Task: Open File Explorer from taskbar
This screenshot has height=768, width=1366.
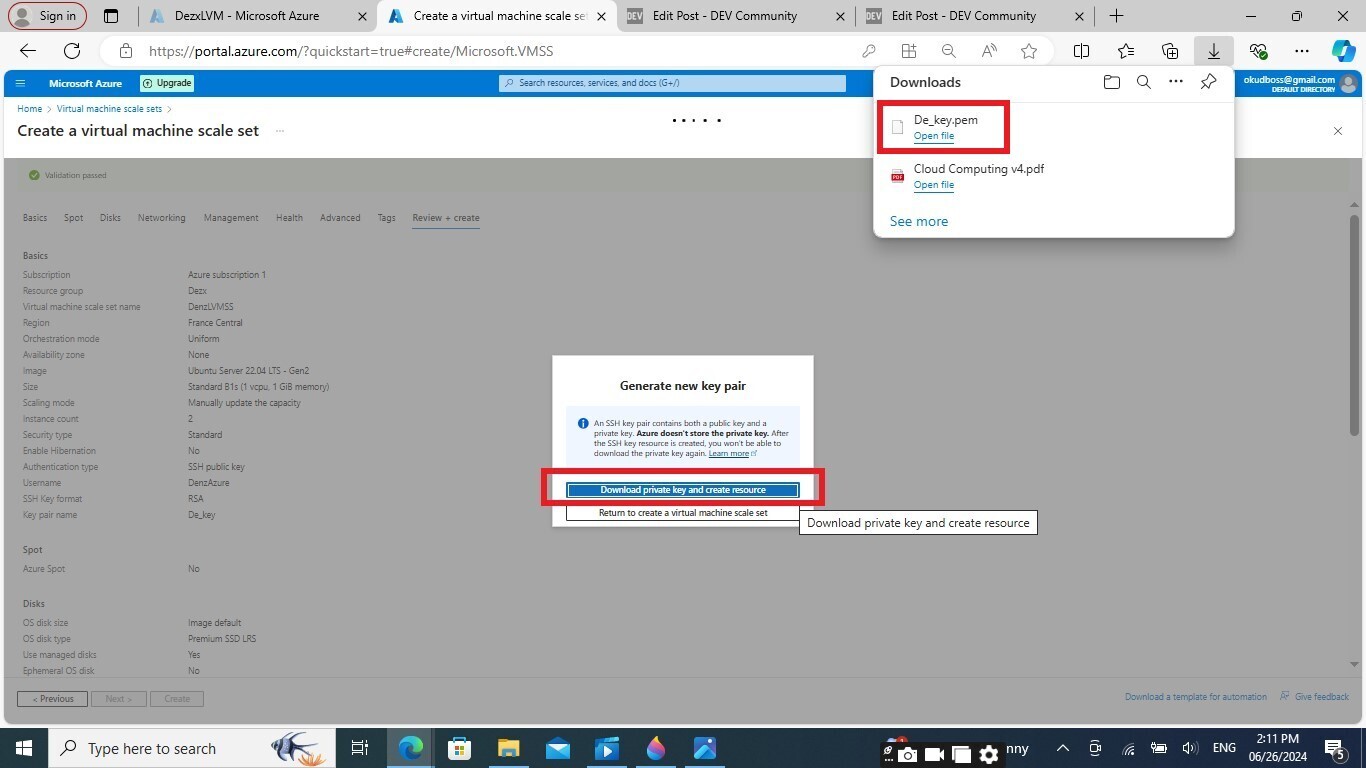Action: (x=508, y=748)
